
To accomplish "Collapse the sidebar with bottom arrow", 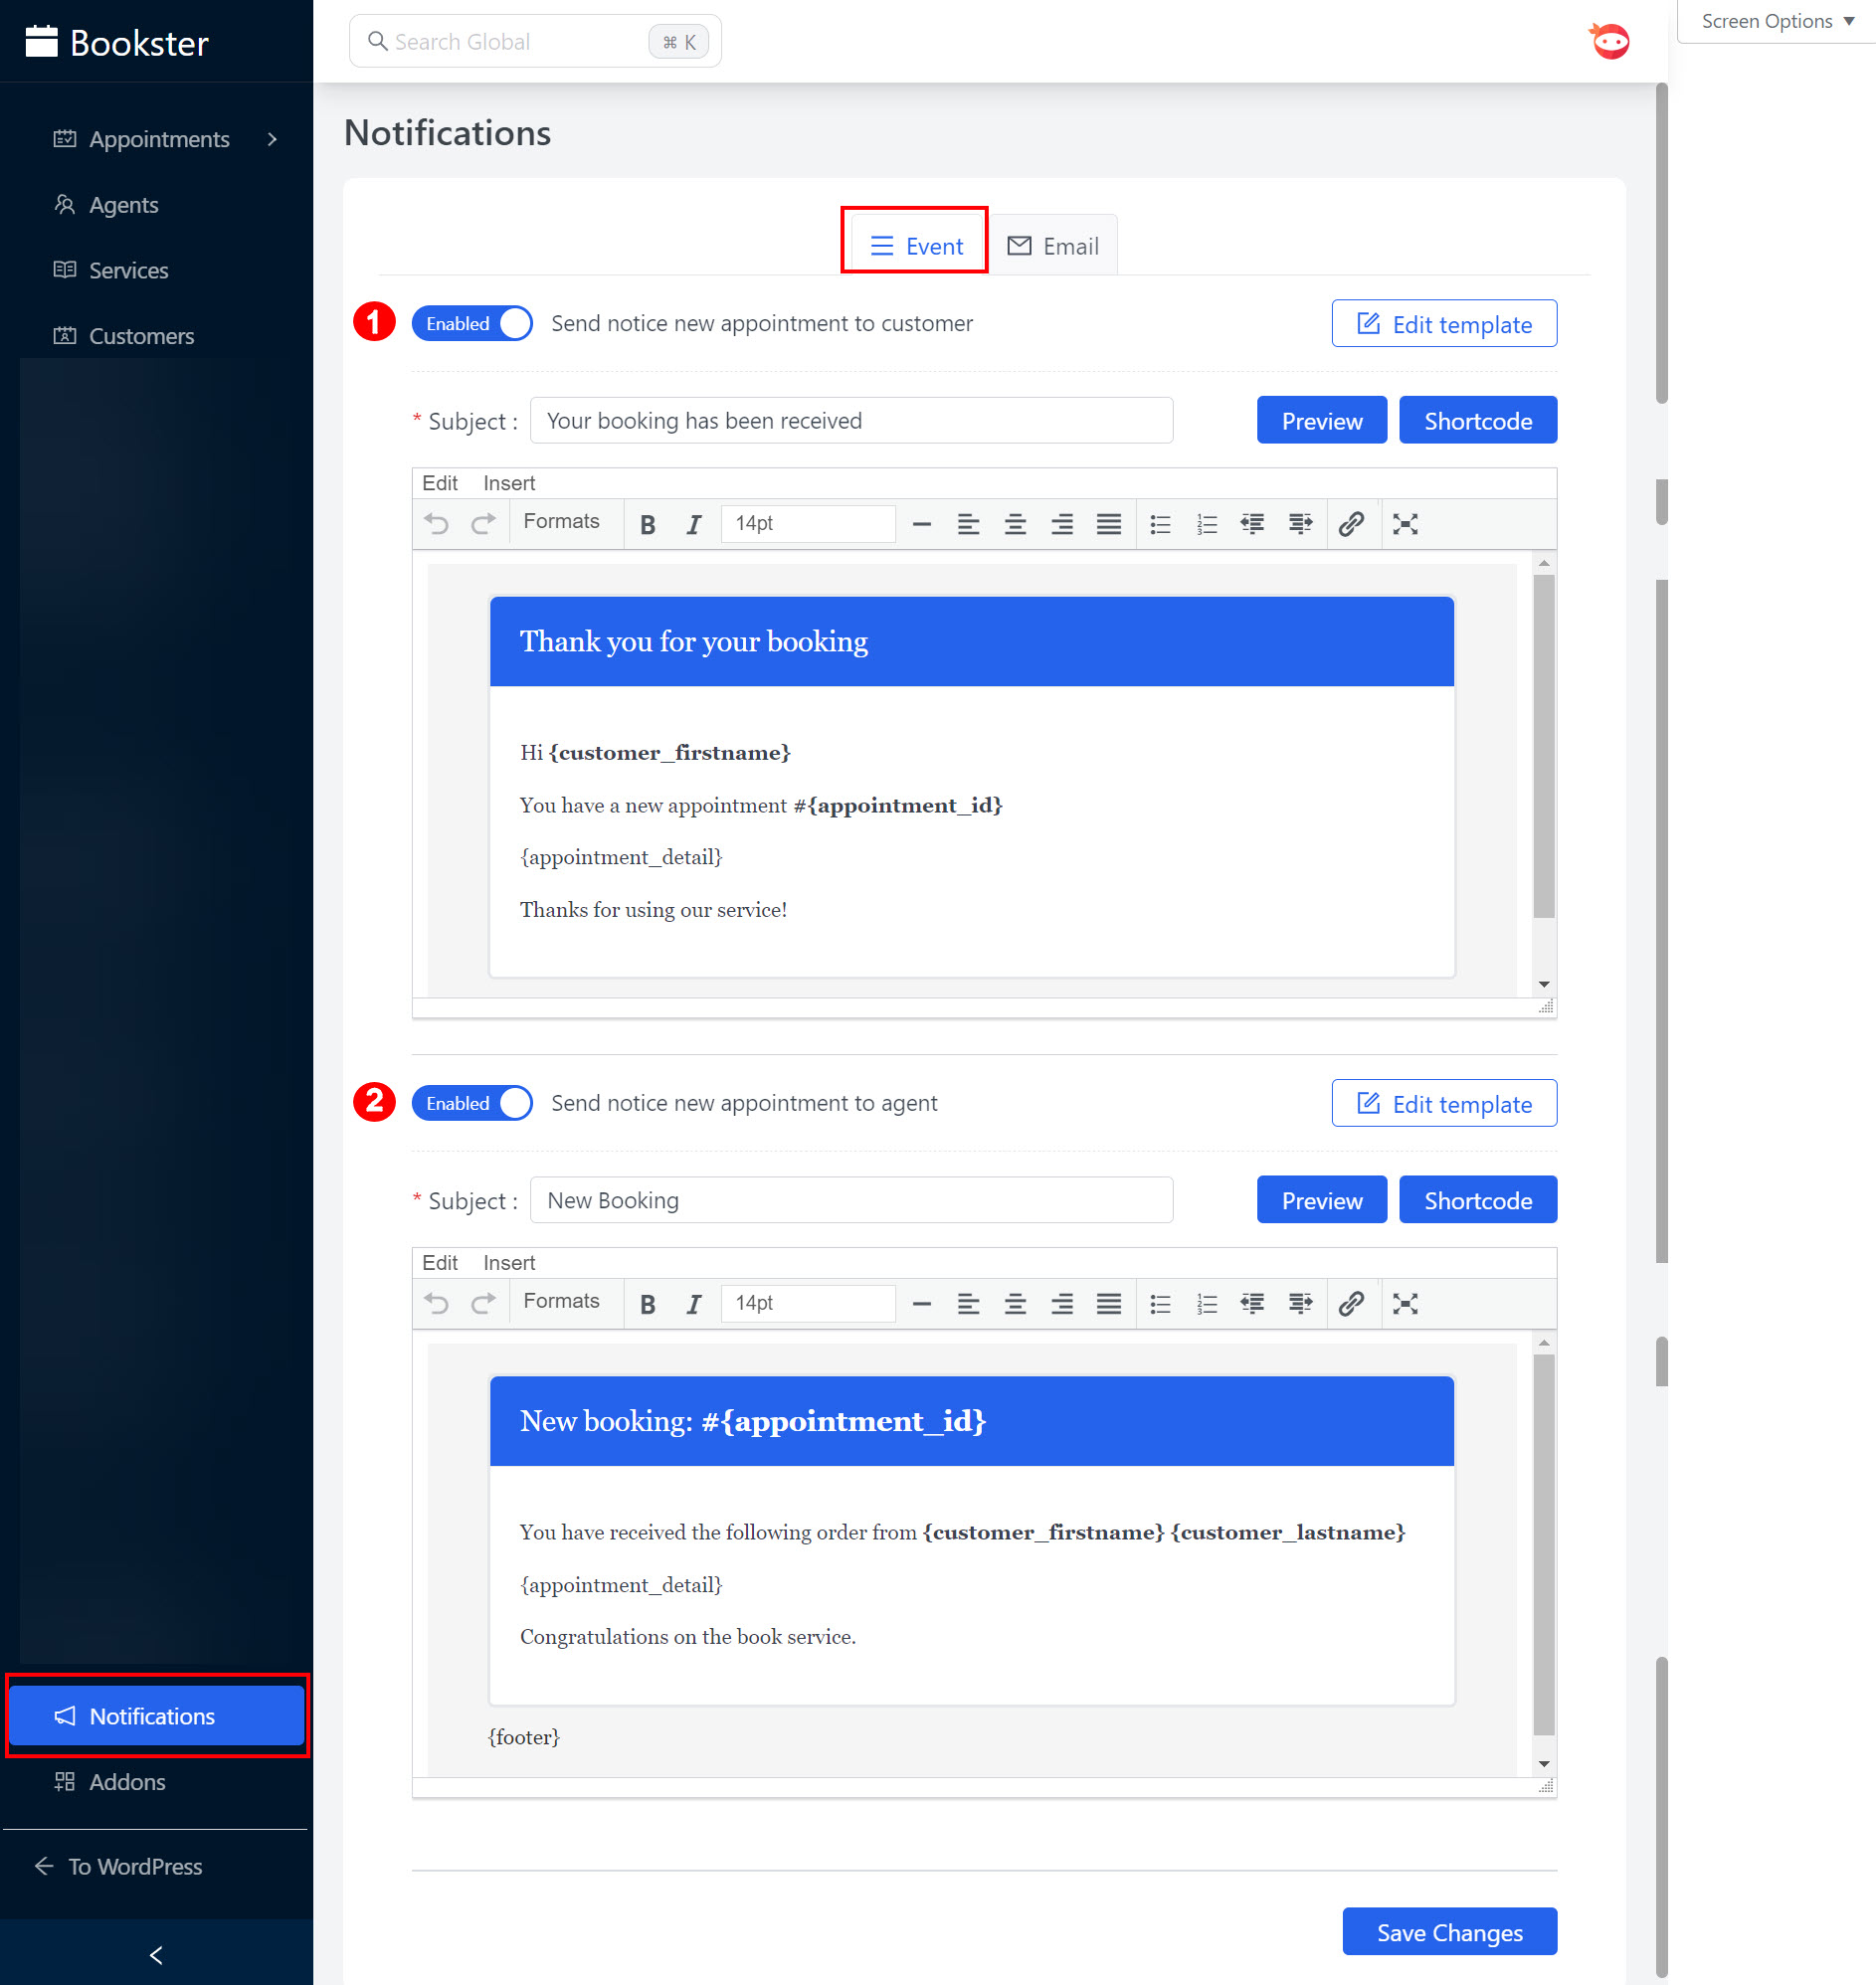I will [156, 1954].
